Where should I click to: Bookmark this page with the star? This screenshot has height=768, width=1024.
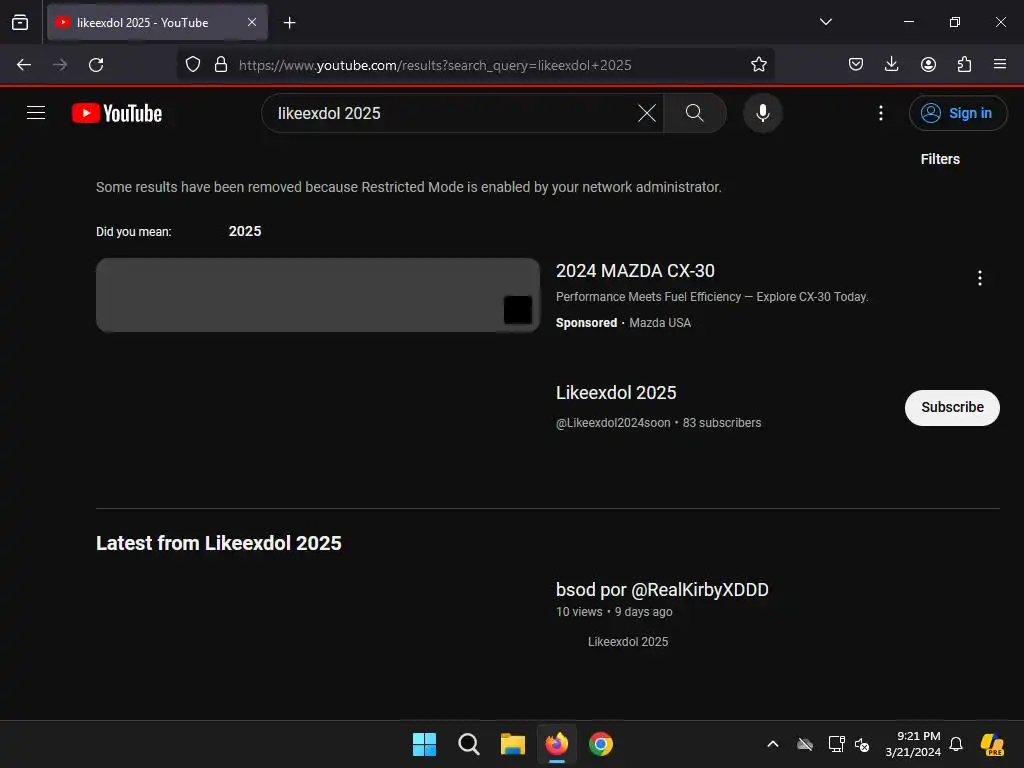point(758,65)
